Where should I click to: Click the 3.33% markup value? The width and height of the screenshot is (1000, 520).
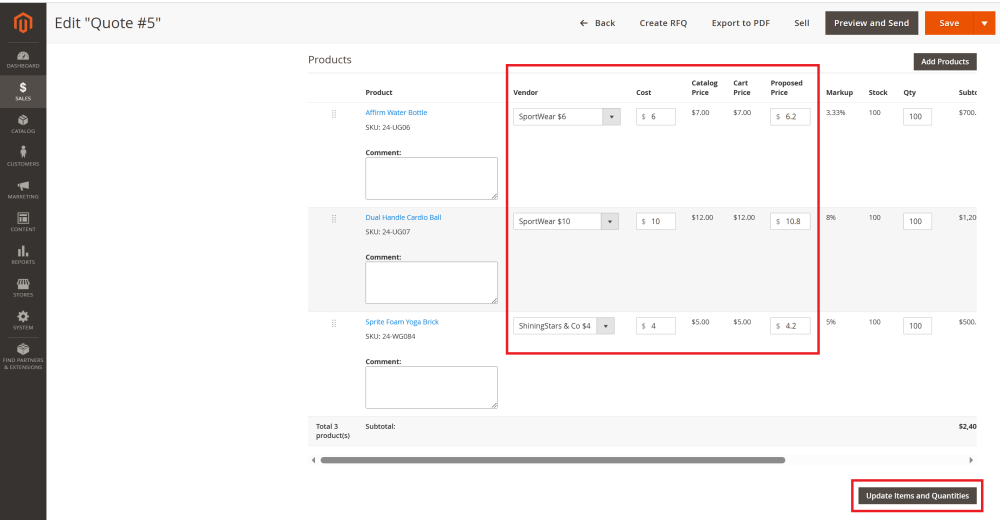click(x=835, y=112)
